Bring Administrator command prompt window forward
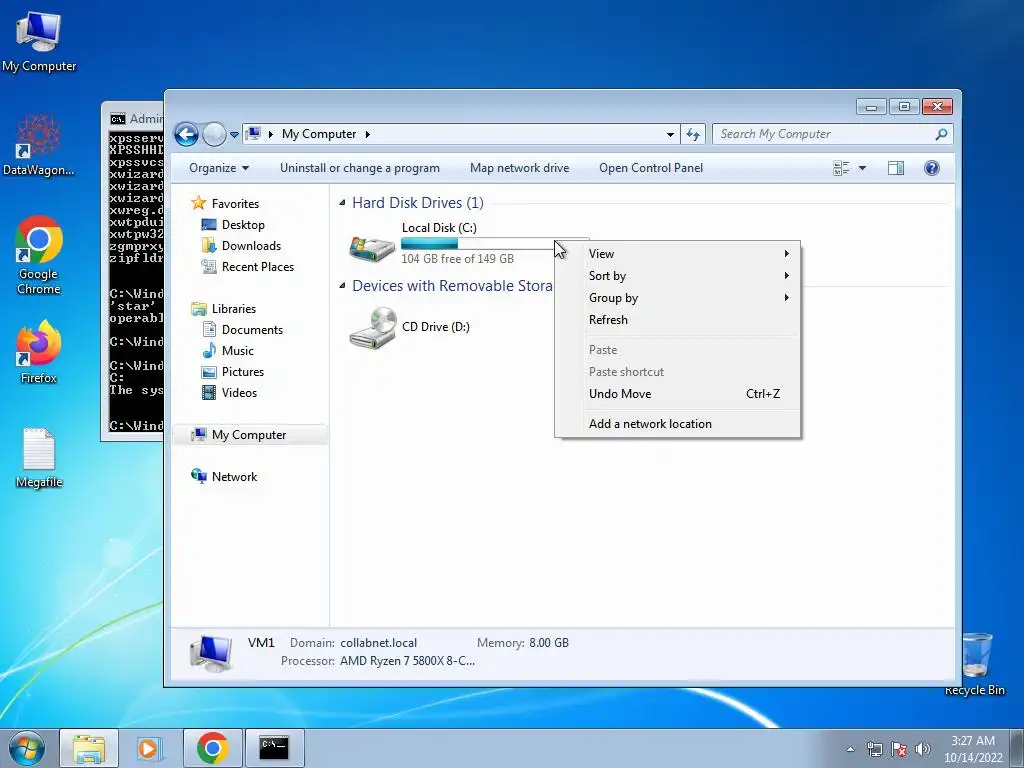 (133, 271)
